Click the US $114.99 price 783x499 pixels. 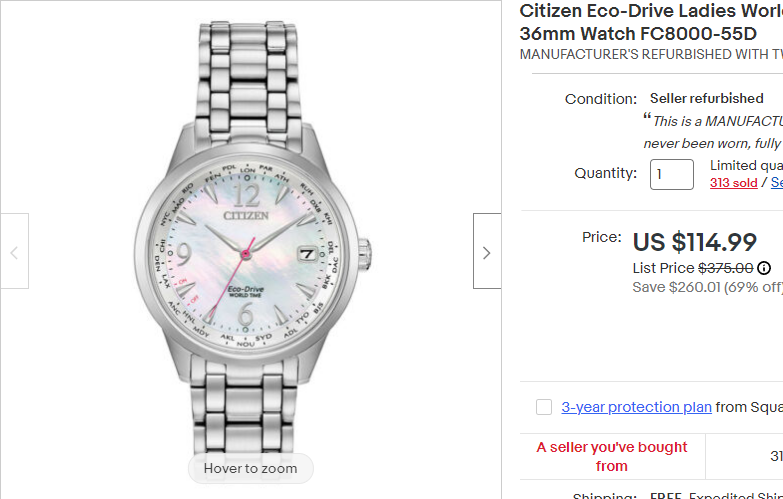point(694,242)
